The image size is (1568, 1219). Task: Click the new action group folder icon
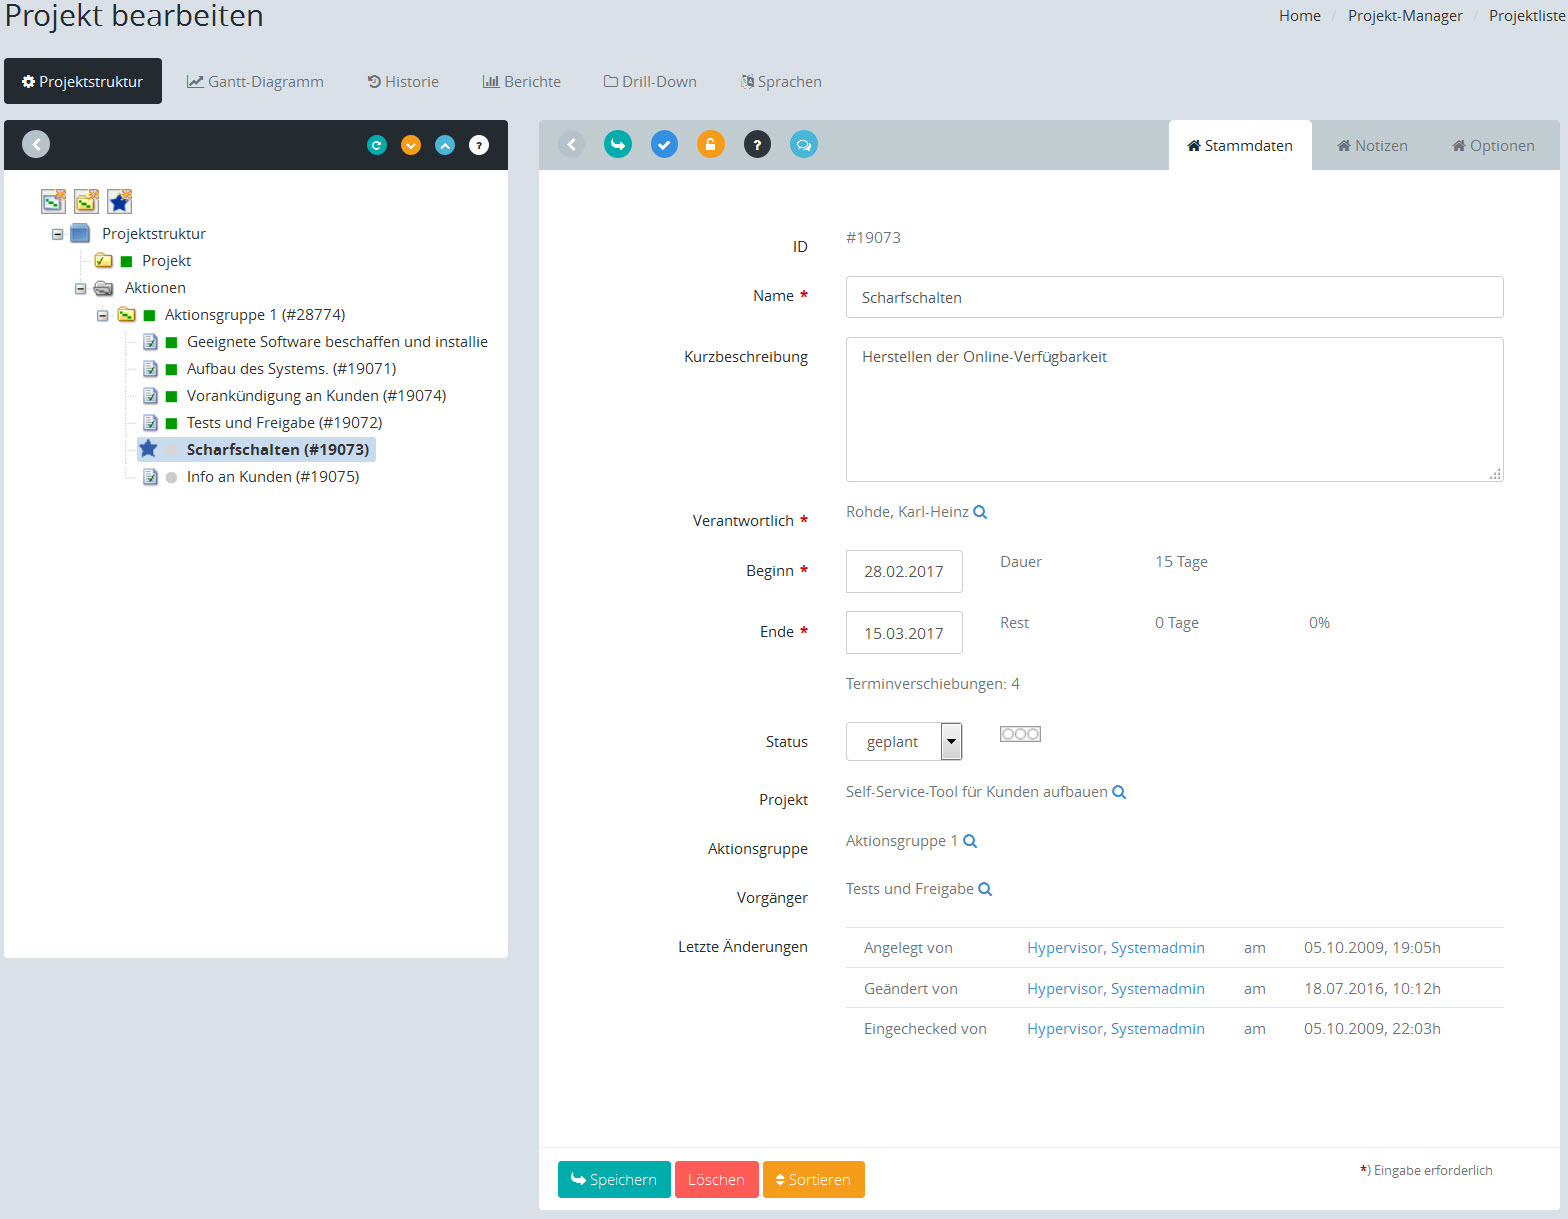(x=87, y=202)
